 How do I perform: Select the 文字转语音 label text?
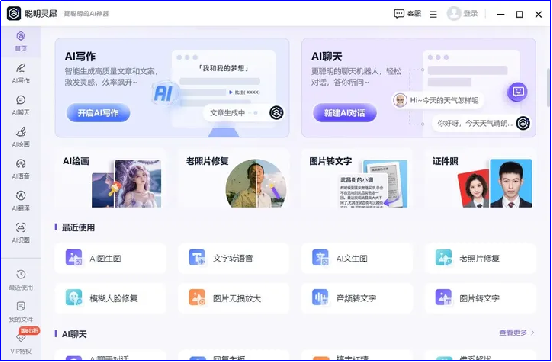click(x=233, y=258)
